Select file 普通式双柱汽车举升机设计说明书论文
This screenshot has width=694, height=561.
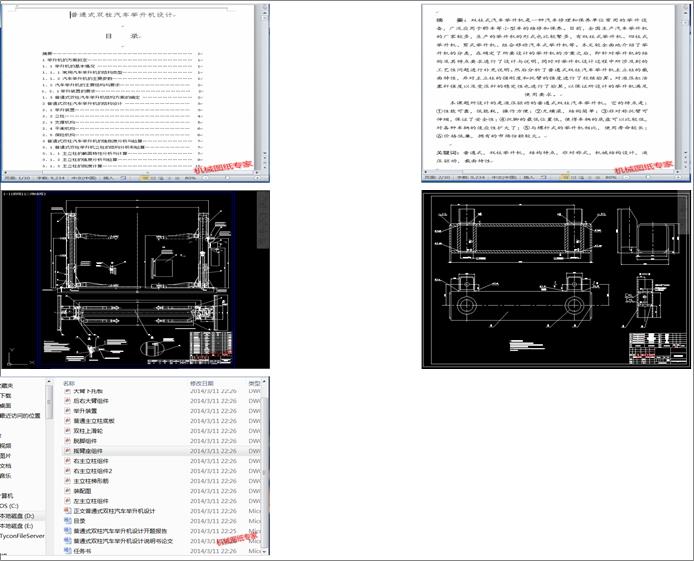click(x=123, y=541)
